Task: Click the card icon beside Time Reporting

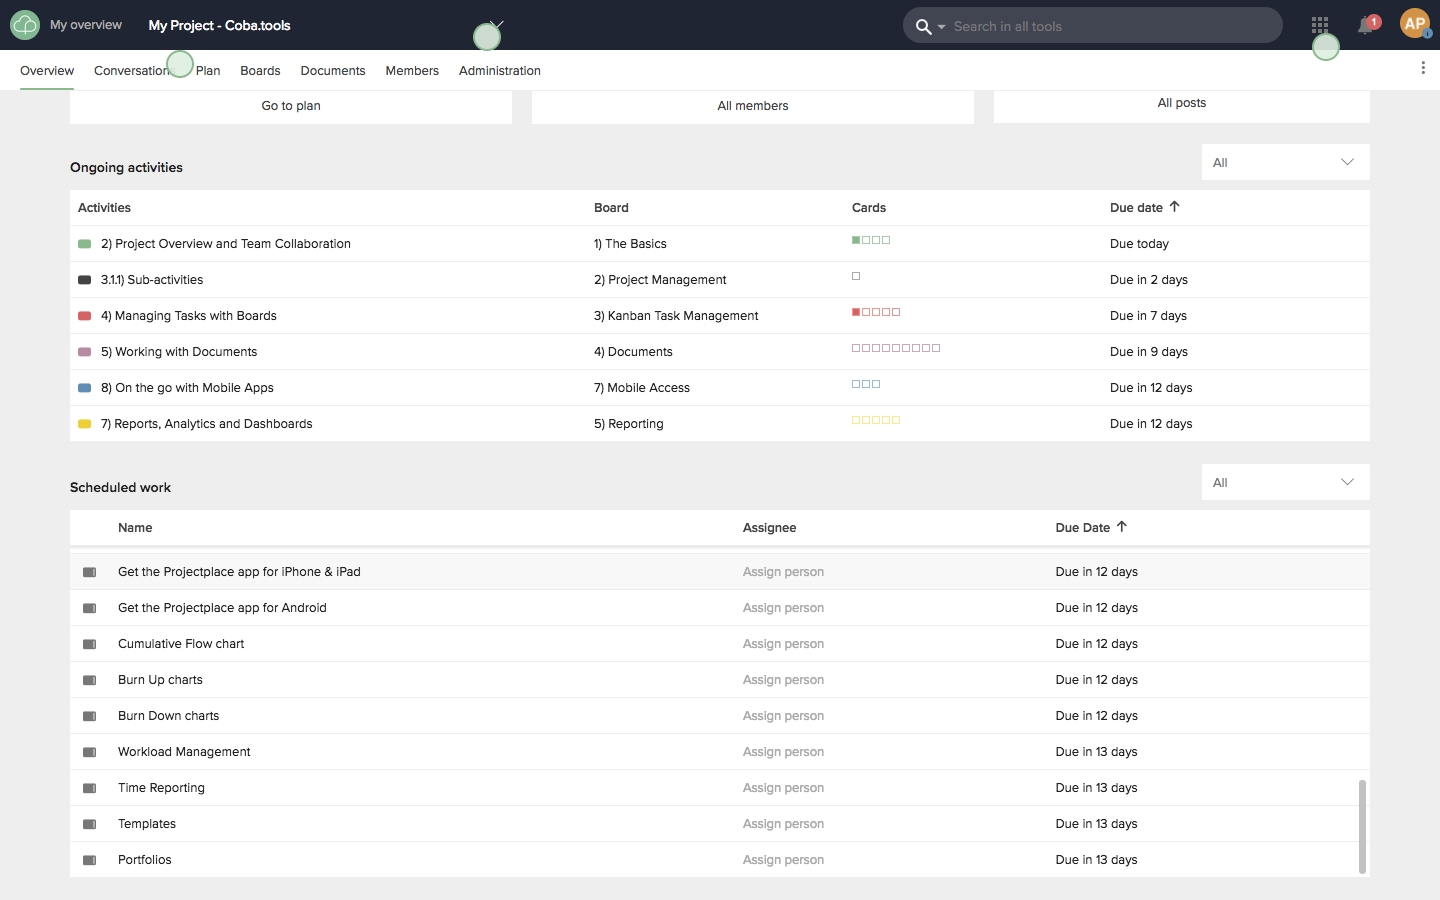Action: (89, 789)
